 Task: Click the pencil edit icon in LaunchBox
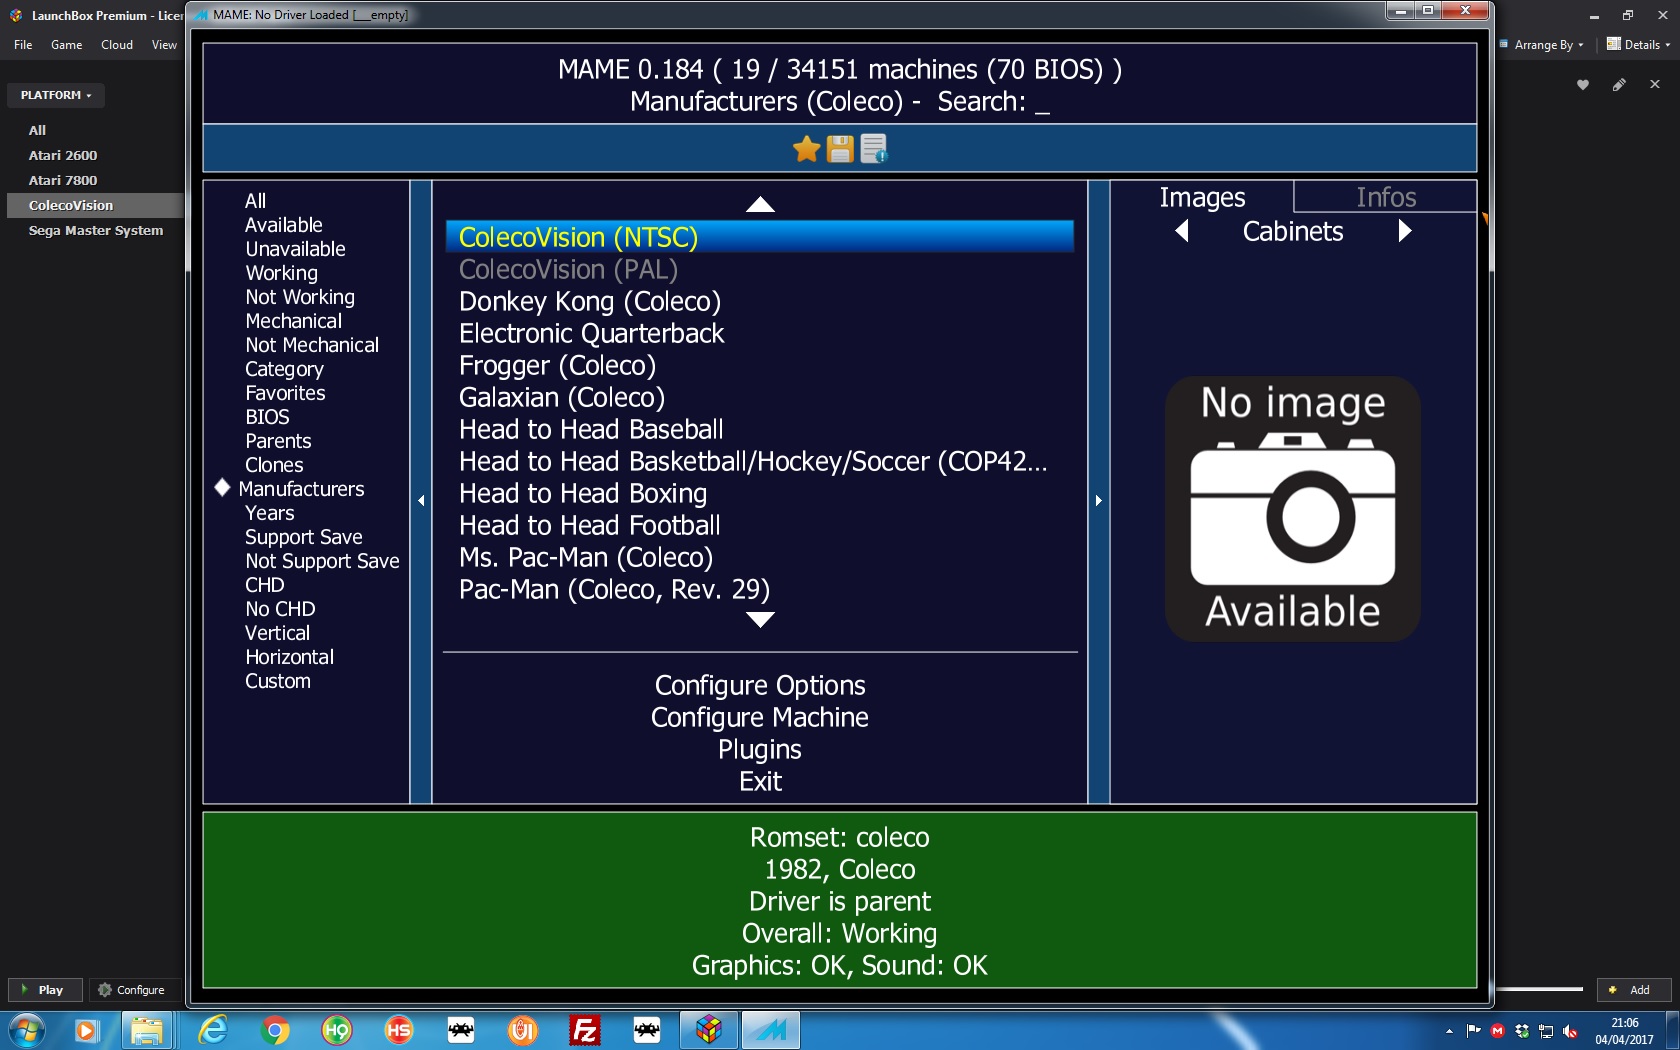click(1619, 85)
